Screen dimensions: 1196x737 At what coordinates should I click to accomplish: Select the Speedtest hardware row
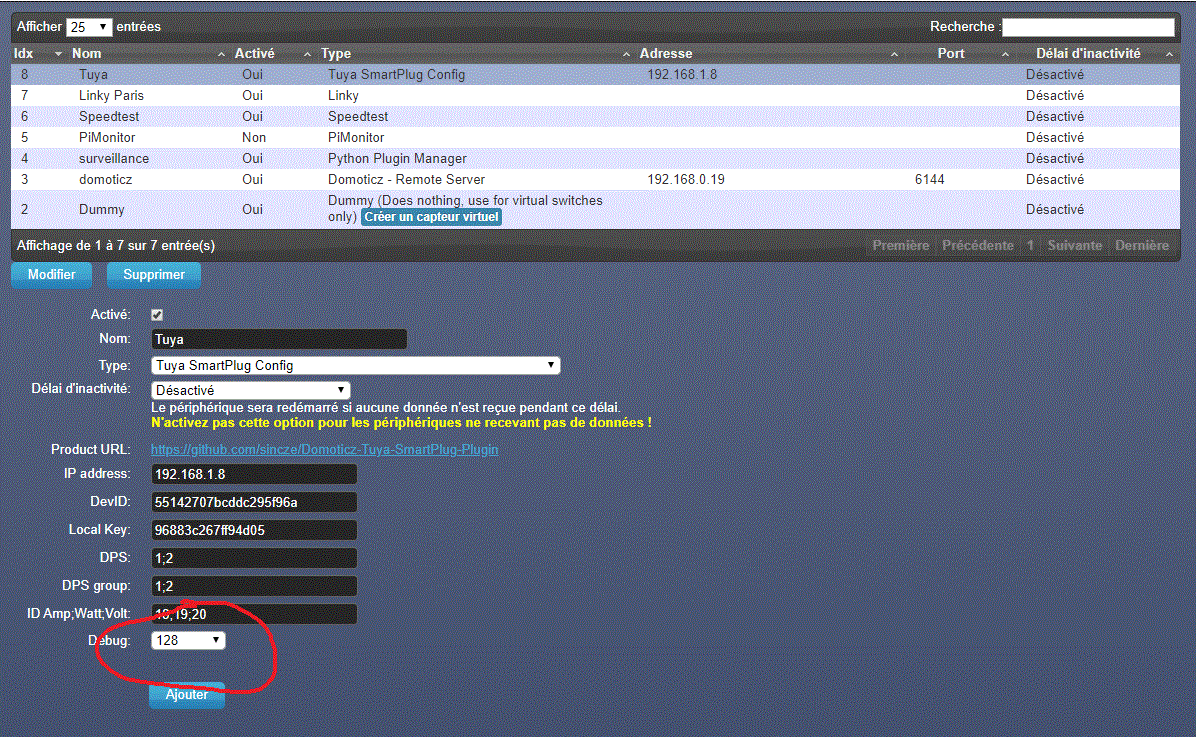596,117
